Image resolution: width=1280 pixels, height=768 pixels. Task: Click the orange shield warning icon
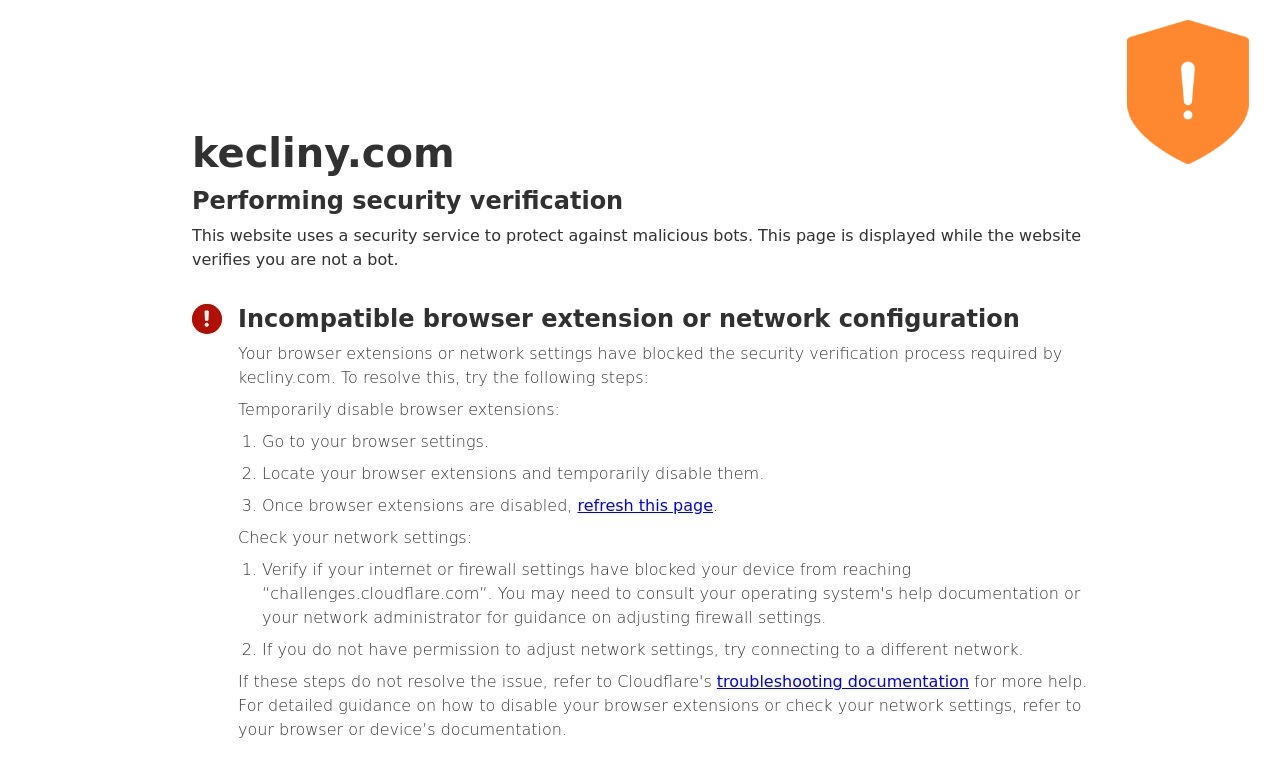pyautogui.click(x=1188, y=92)
